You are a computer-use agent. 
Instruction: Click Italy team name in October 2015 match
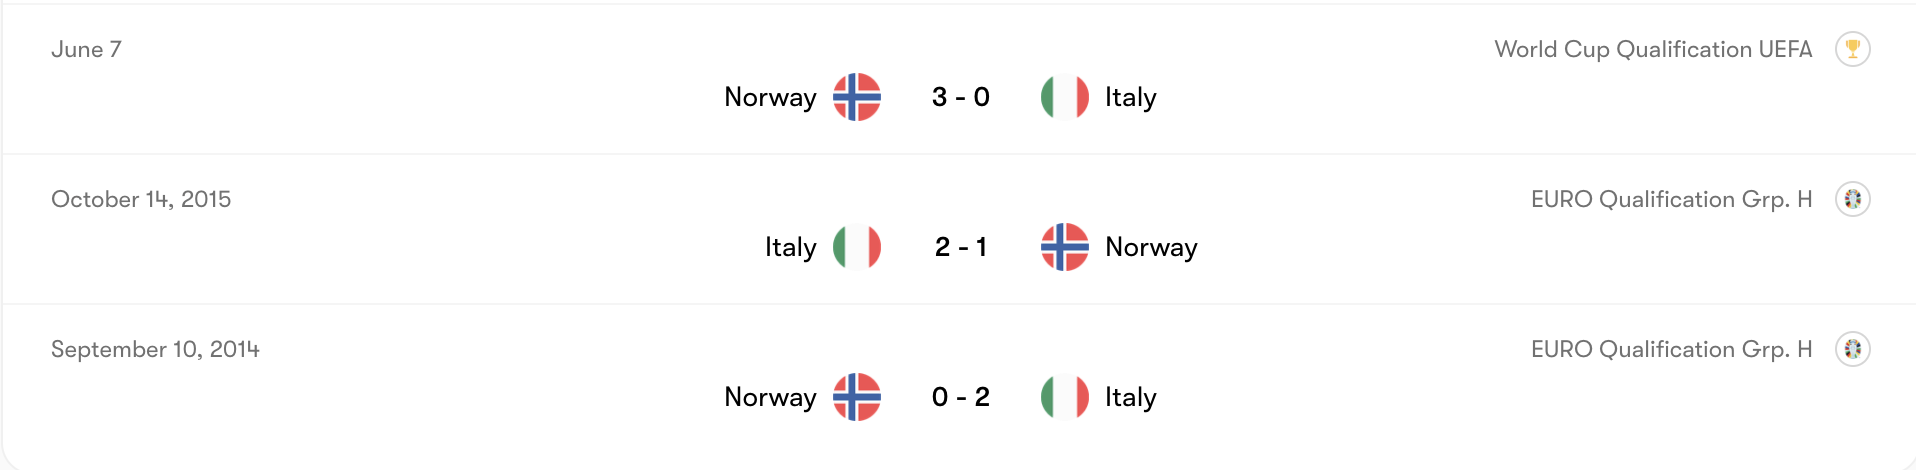coord(790,247)
